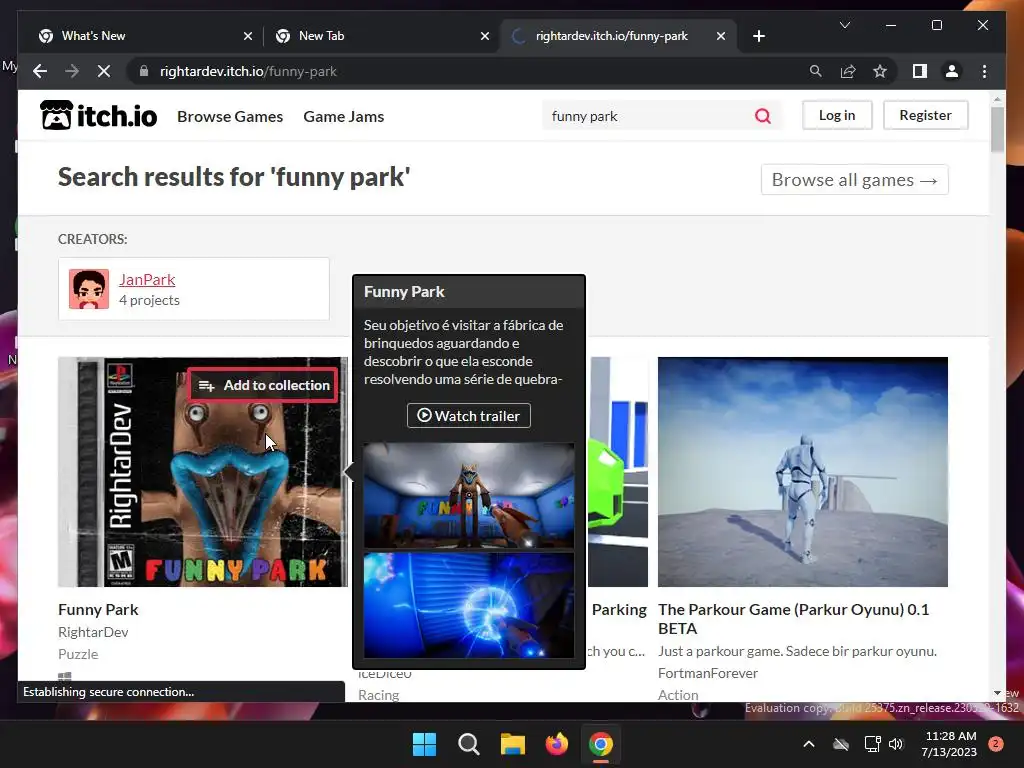Click Chrome icon in taskbar
The image size is (1024, 768).
(601, 744)
